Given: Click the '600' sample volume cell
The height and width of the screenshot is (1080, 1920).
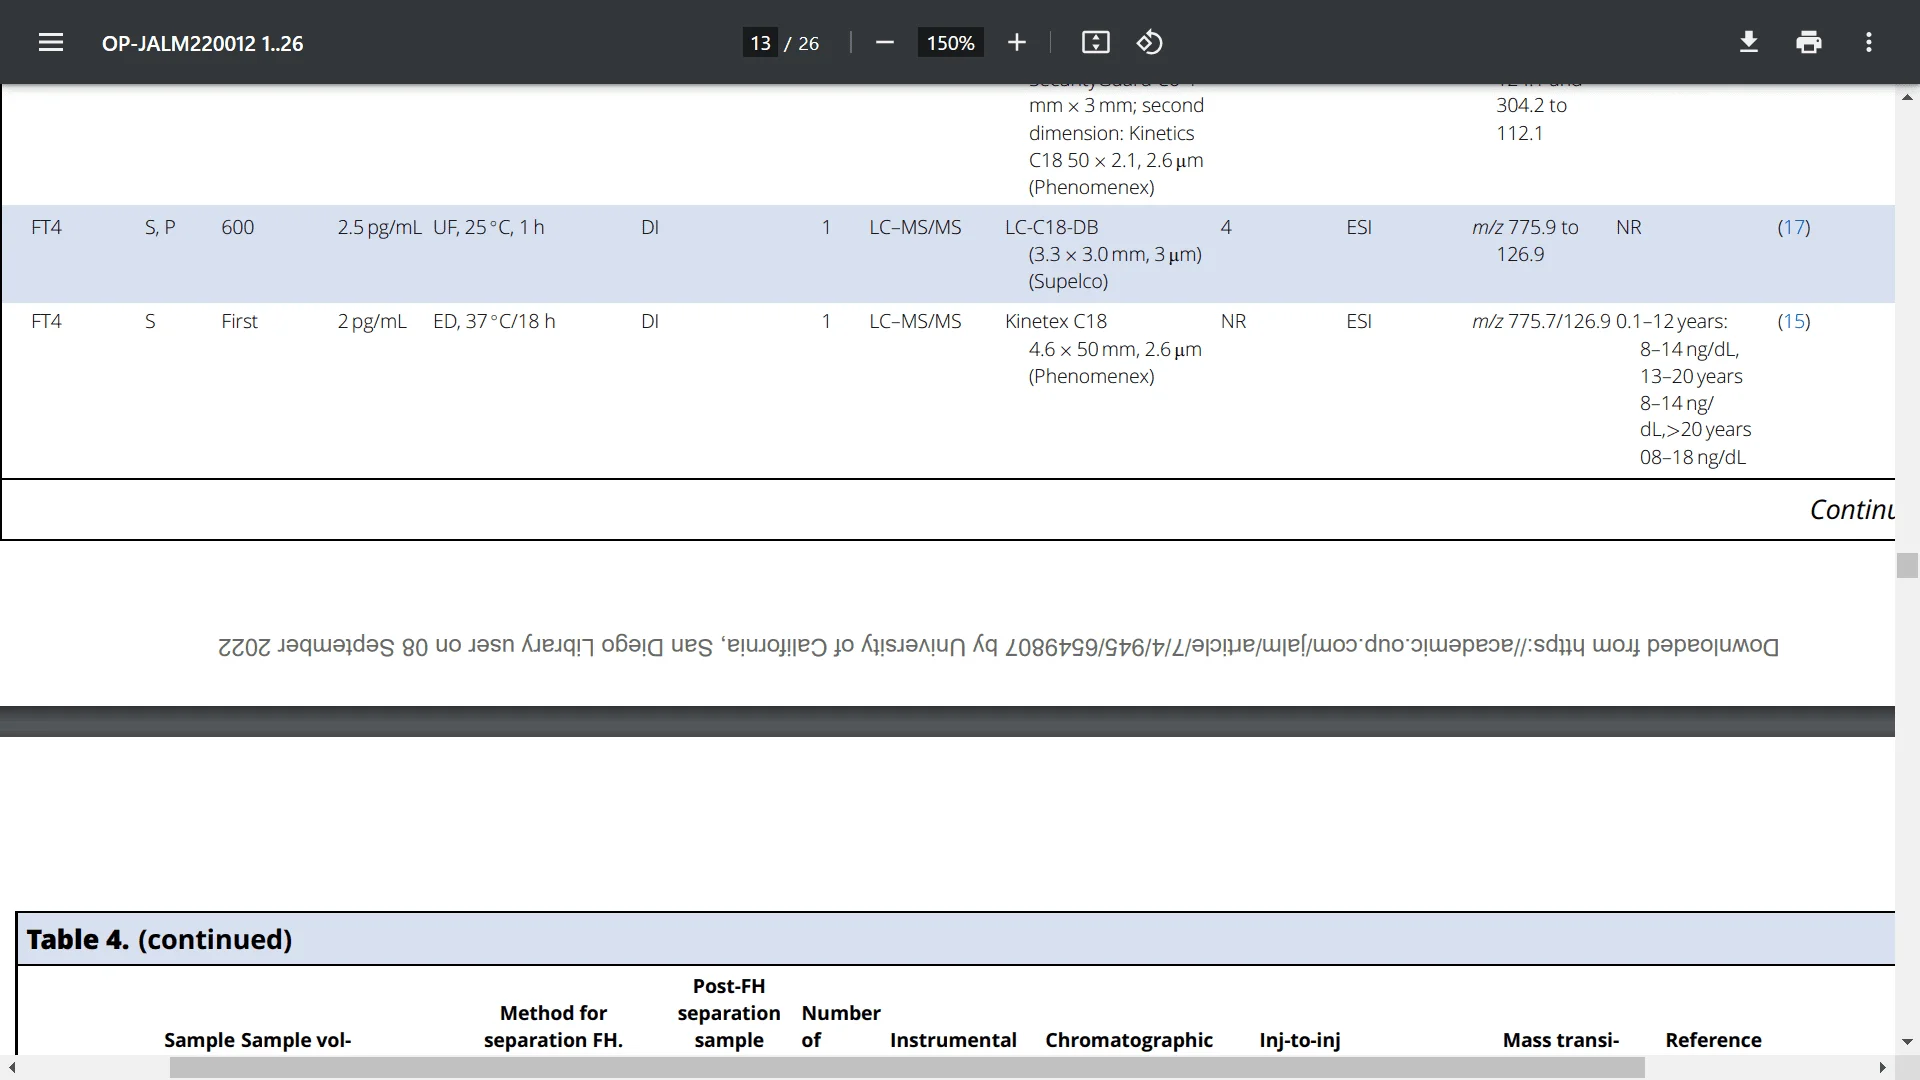Looking at the screenshot, I should point(238,227).
